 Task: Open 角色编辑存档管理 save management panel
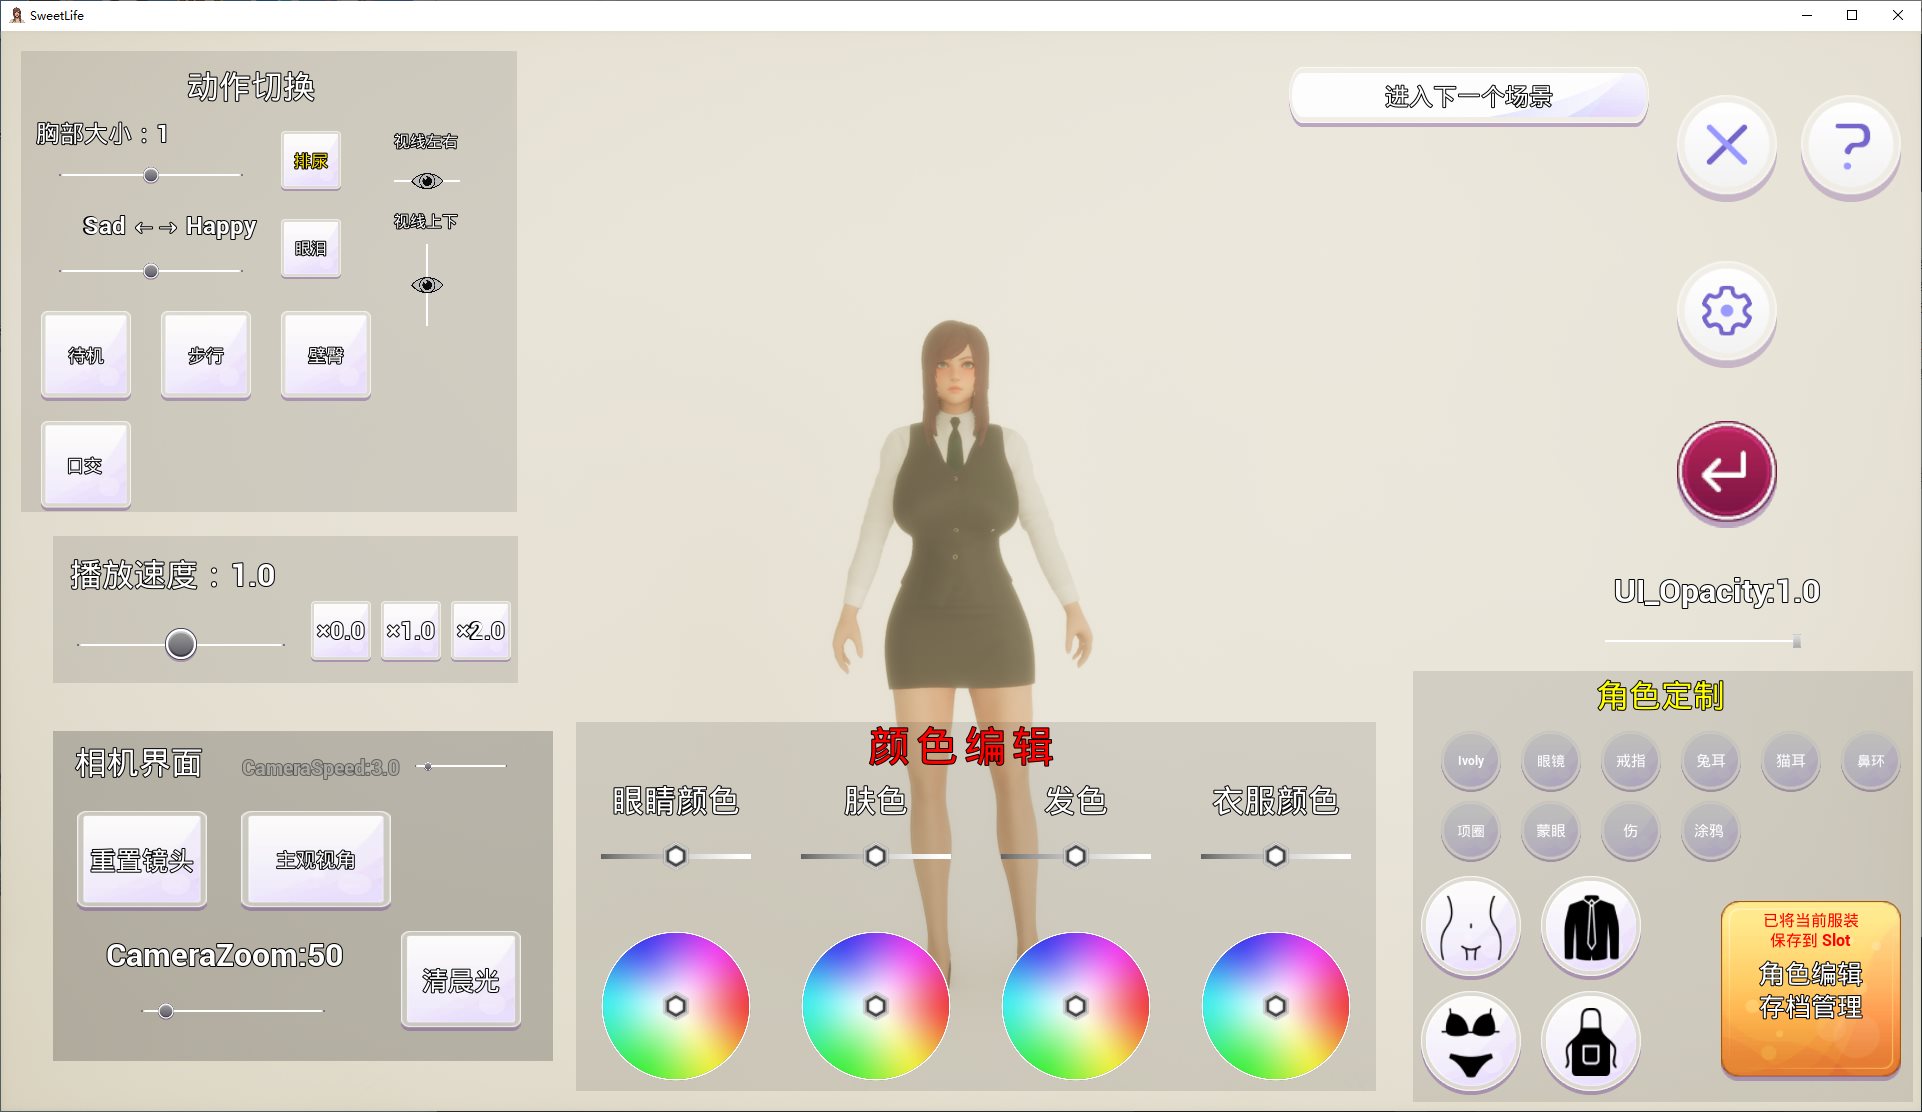click(x=1810, y=989)
